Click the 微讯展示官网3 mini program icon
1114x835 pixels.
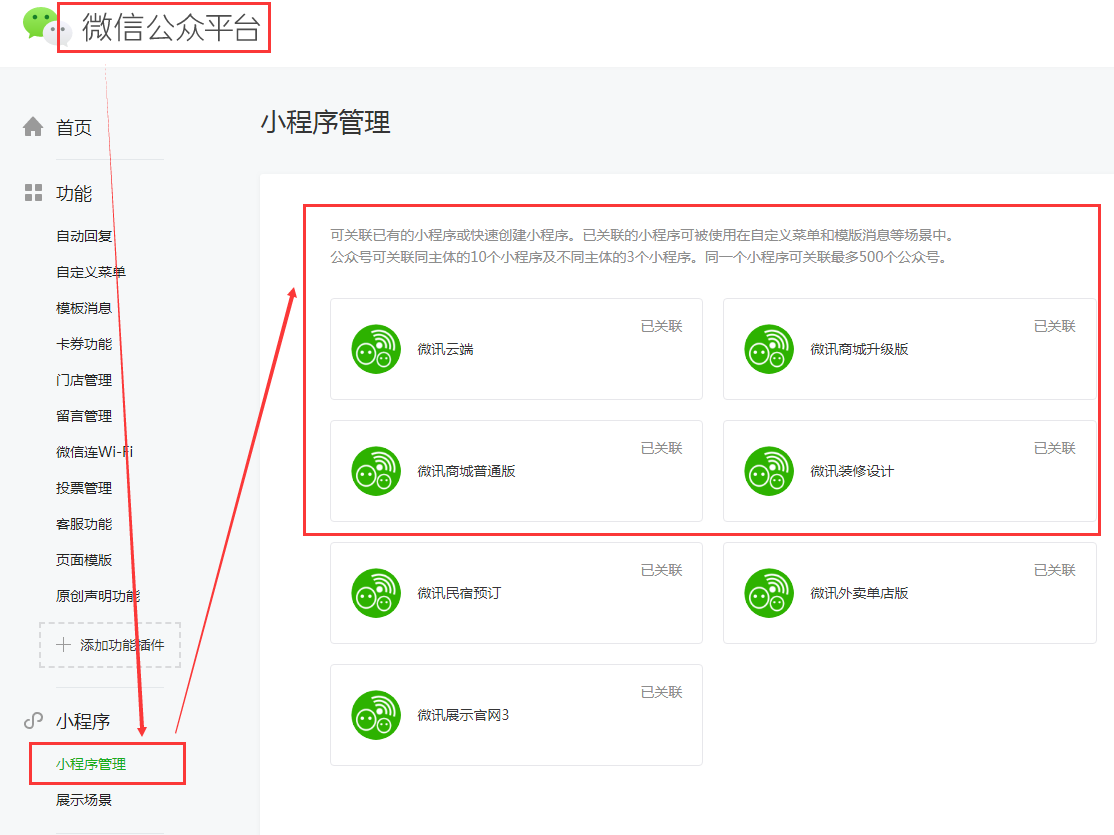[376, 715]
